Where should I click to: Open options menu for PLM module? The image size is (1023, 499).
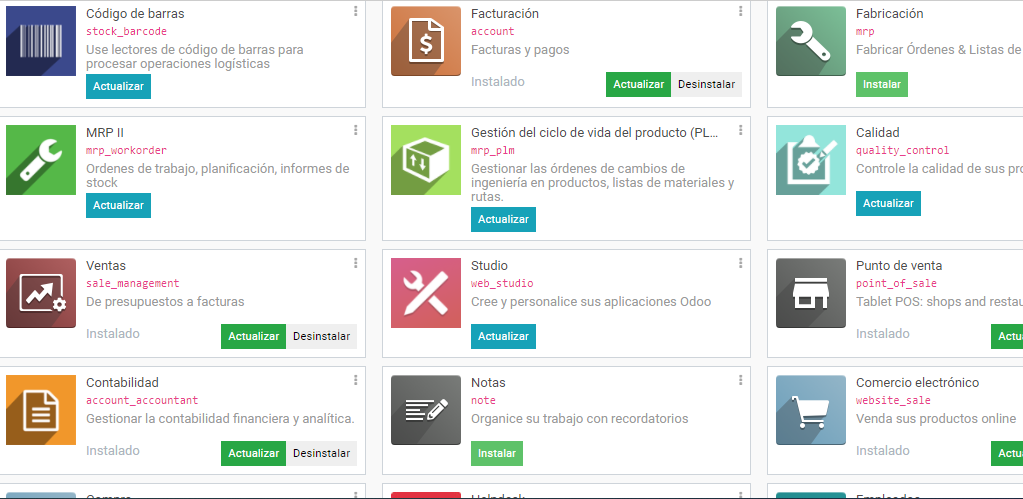tap(741, 130)
